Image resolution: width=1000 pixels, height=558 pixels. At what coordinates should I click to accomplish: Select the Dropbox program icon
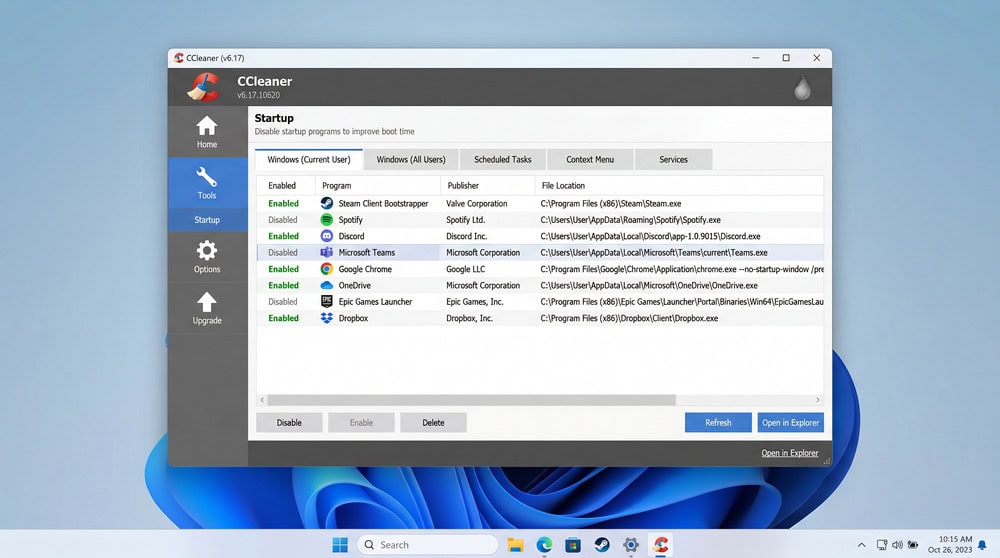(x=327, y=318)
